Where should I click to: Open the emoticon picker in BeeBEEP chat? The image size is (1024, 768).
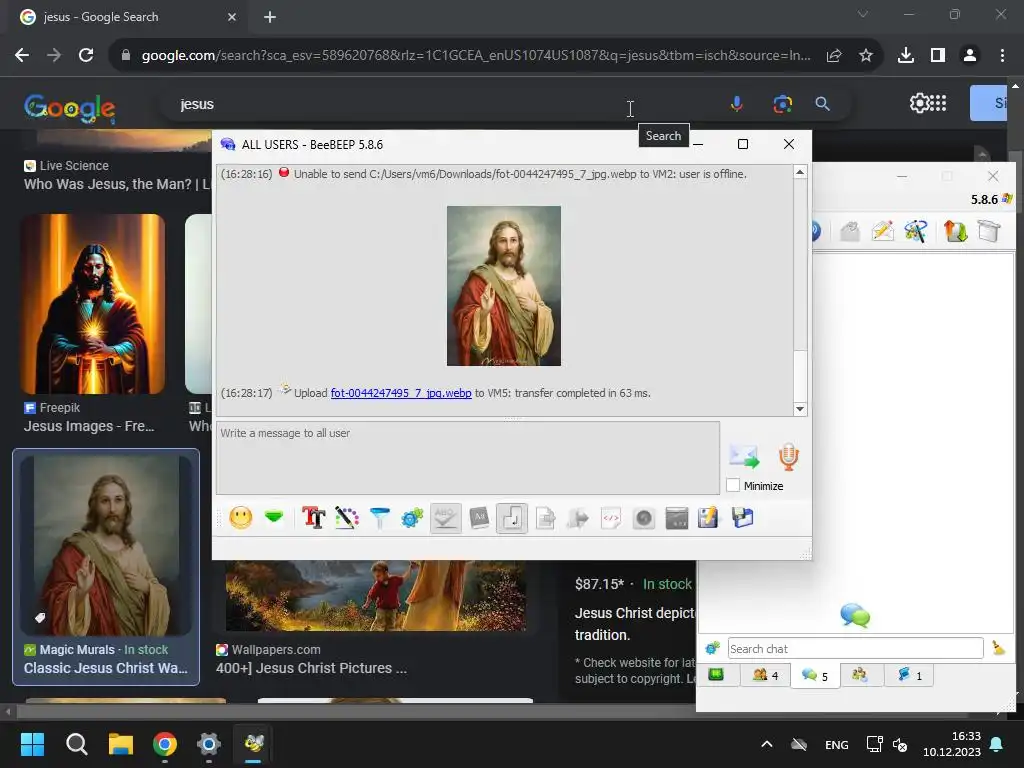[x=240, y=519]
